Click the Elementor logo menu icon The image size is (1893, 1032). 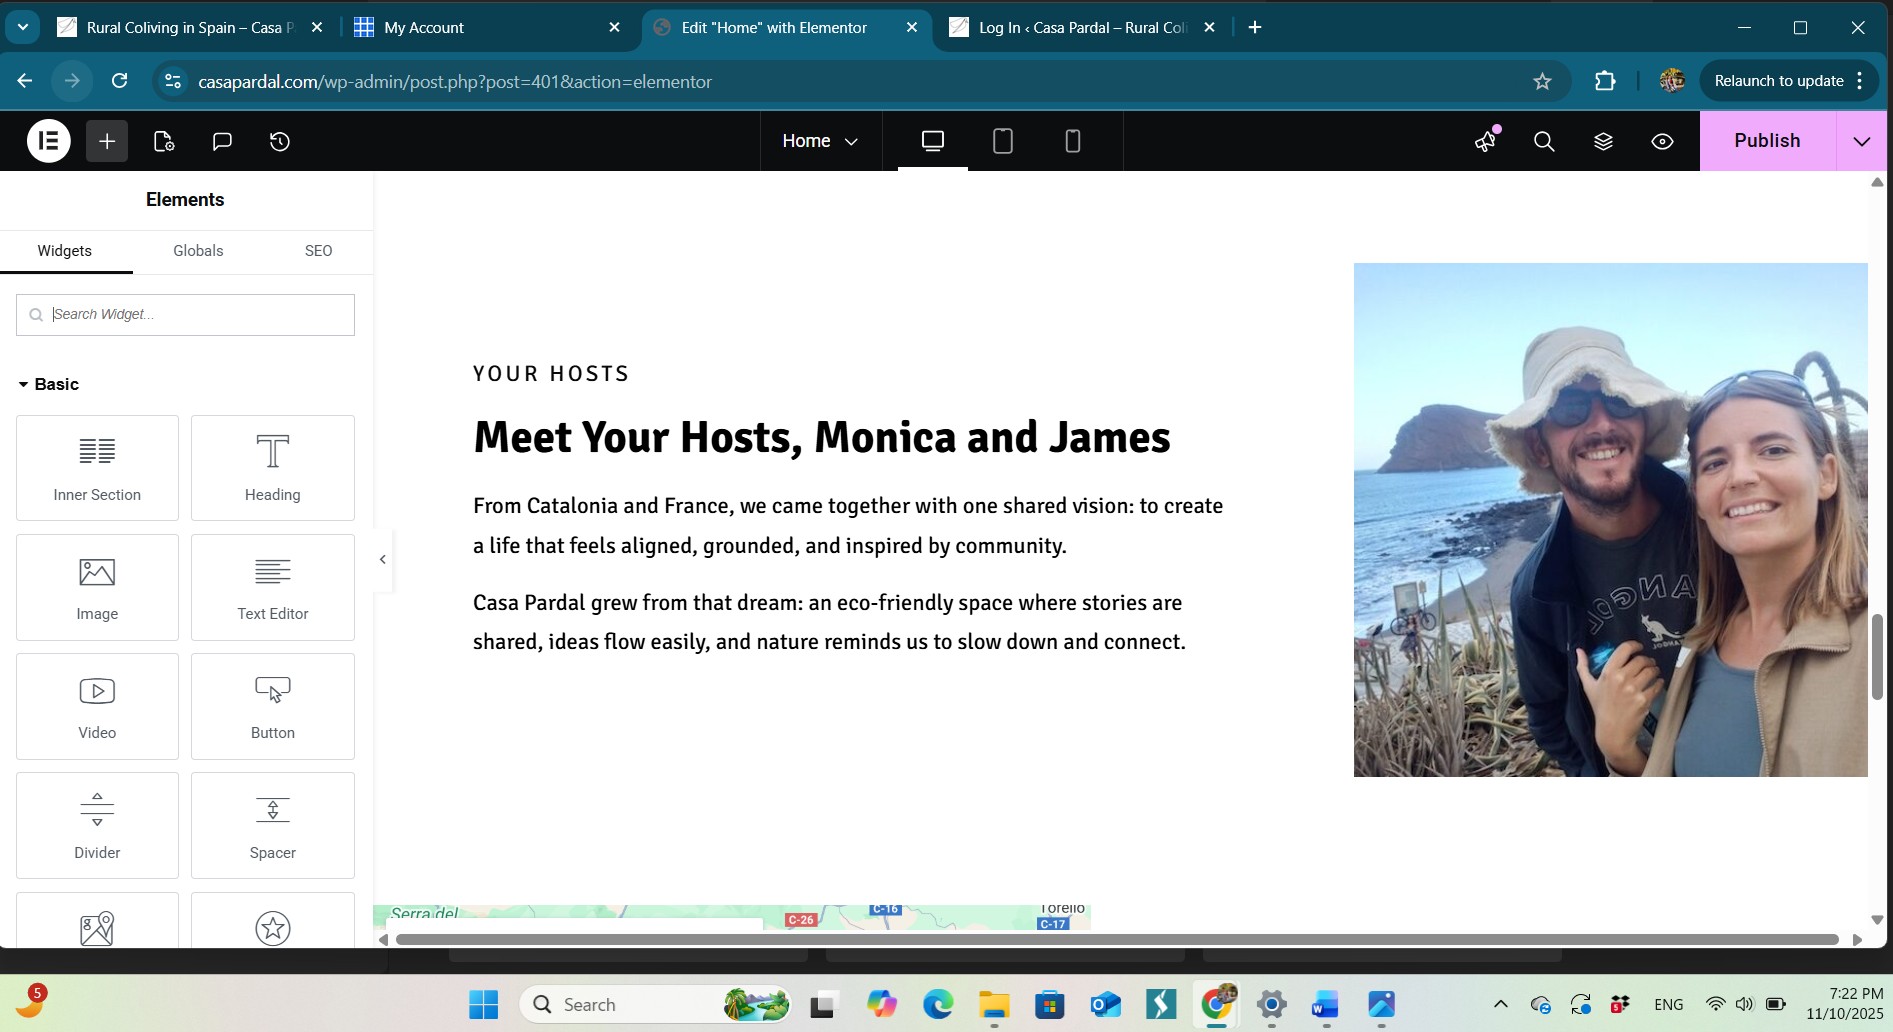coord(48,141)
